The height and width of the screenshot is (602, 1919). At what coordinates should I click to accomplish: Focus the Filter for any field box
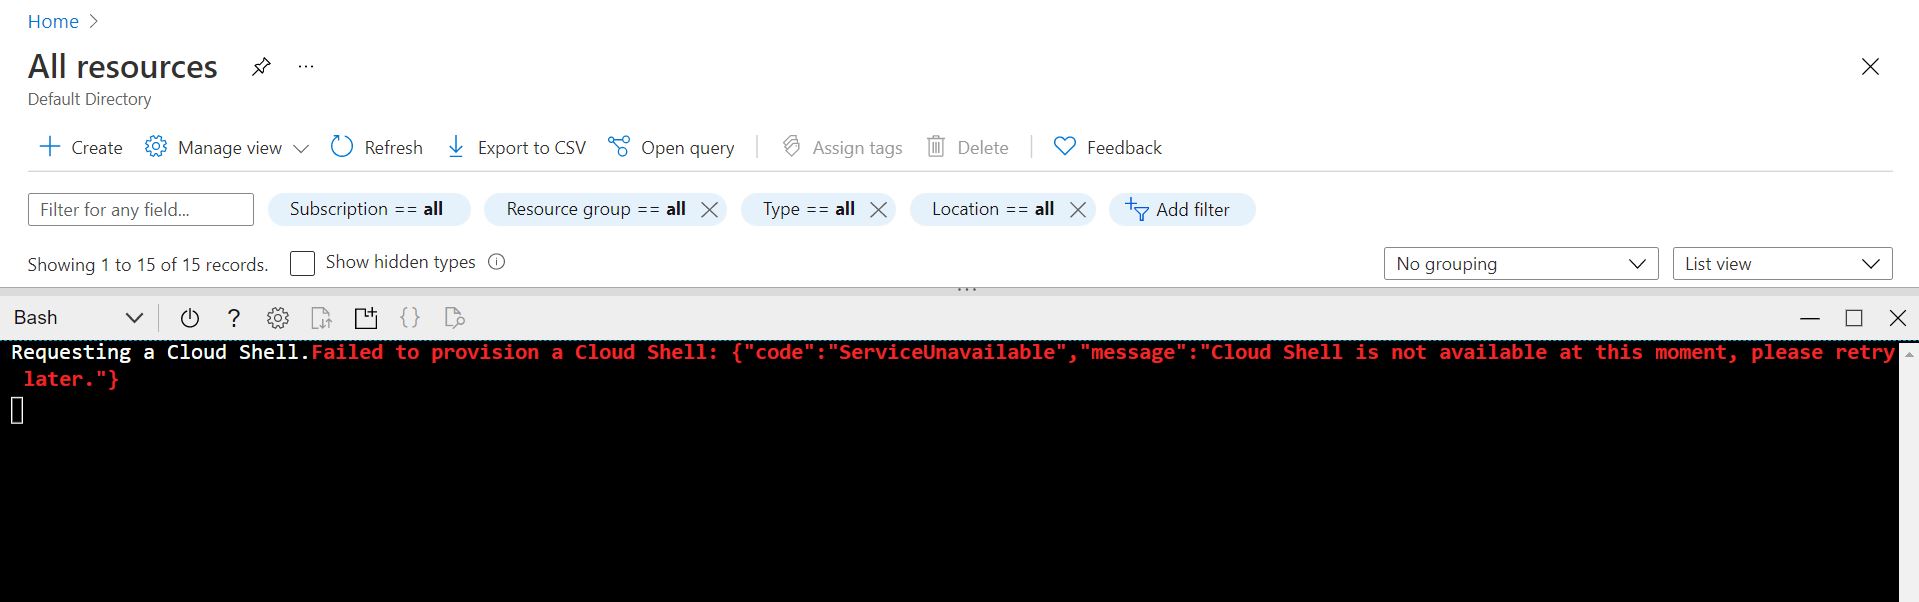(141, 209)
